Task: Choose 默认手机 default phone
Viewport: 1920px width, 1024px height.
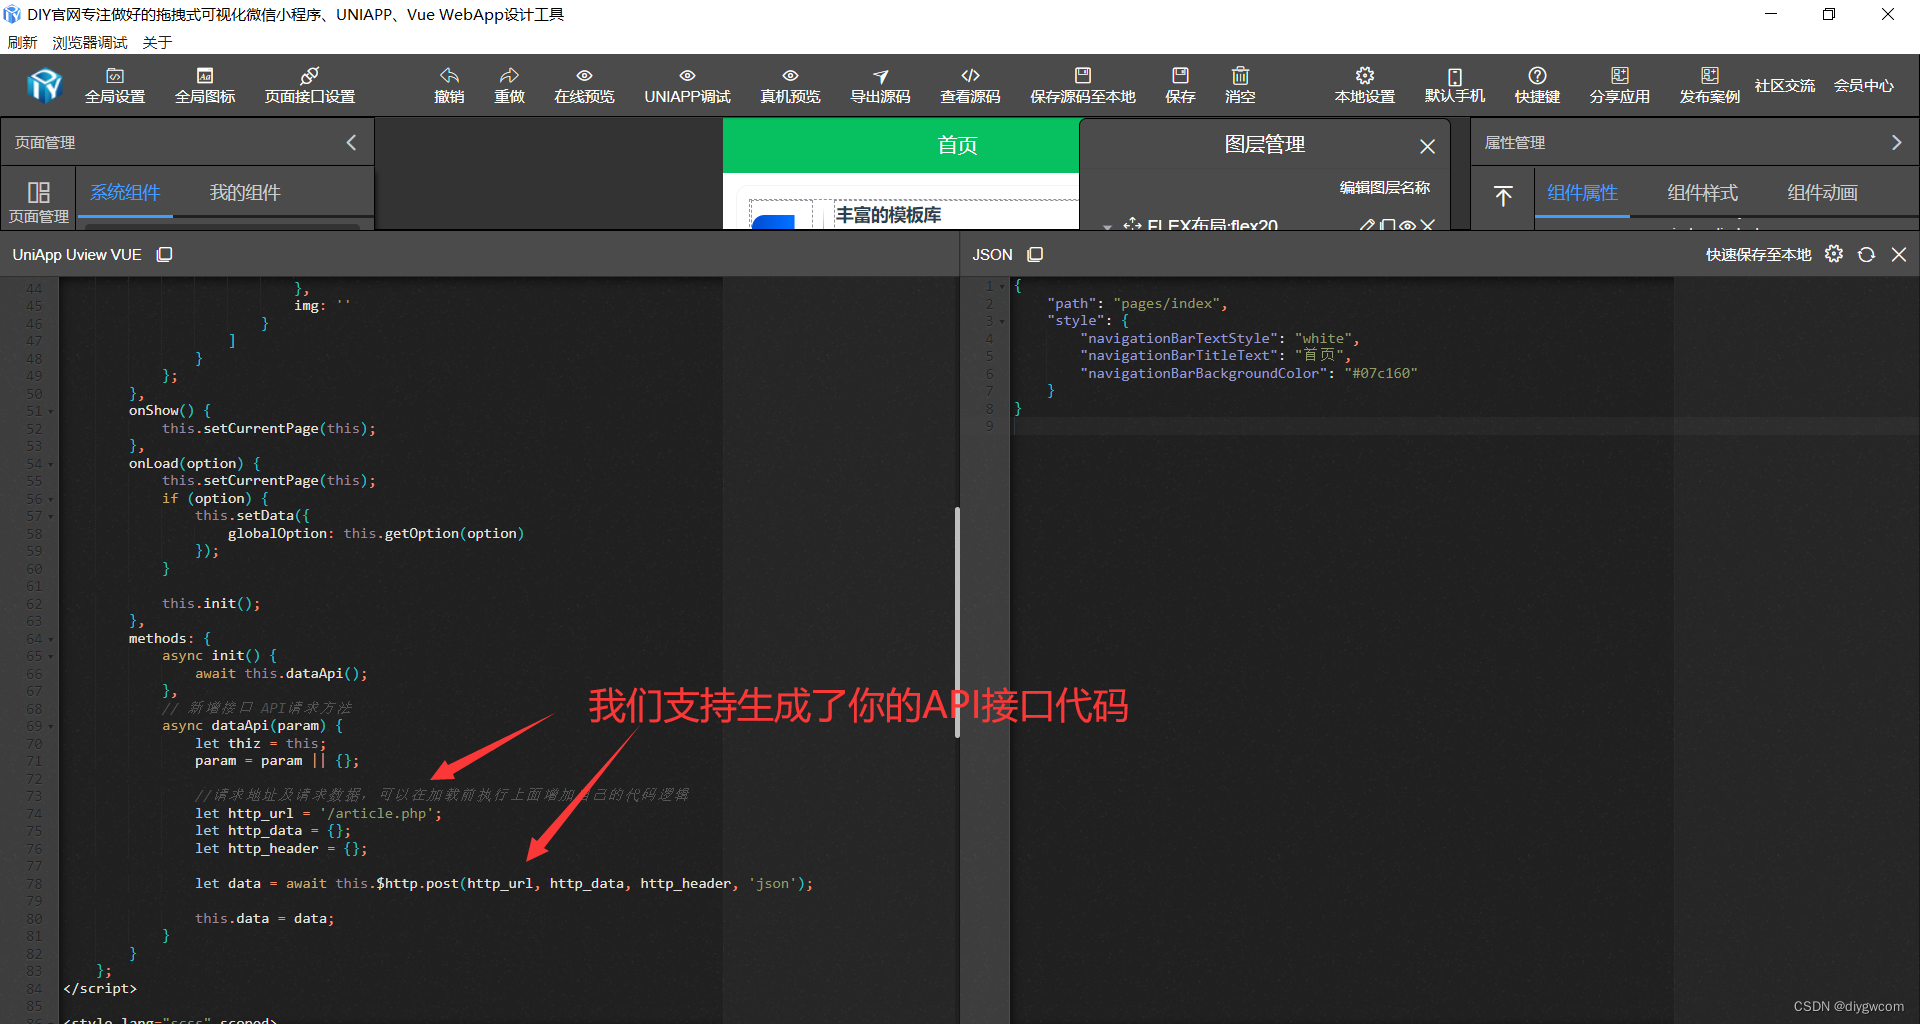Action: pos(1455,85)
